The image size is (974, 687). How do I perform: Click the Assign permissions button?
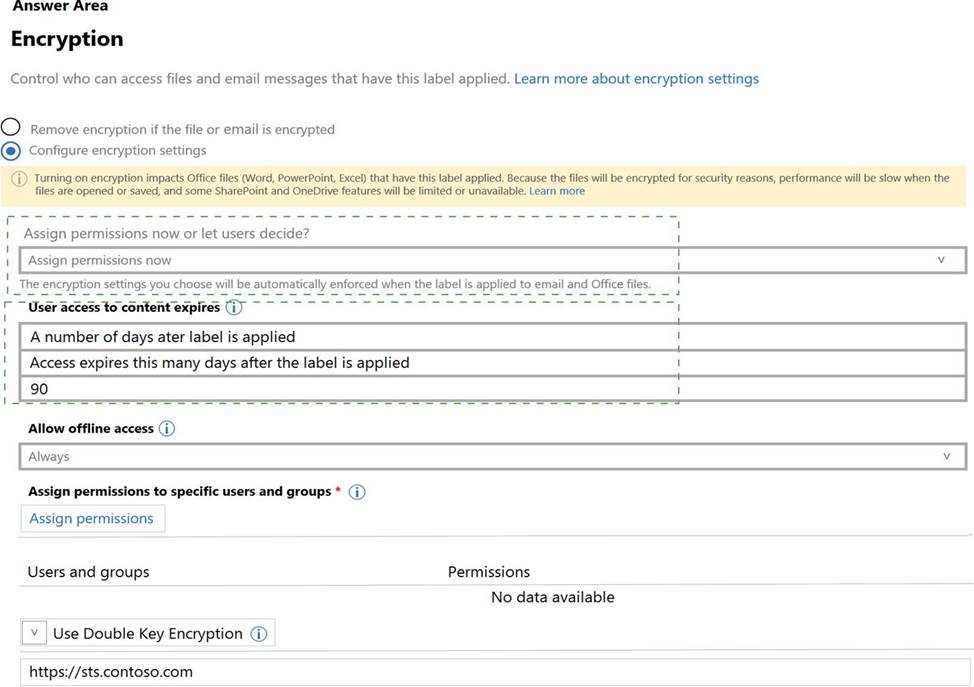coord(92,518)
